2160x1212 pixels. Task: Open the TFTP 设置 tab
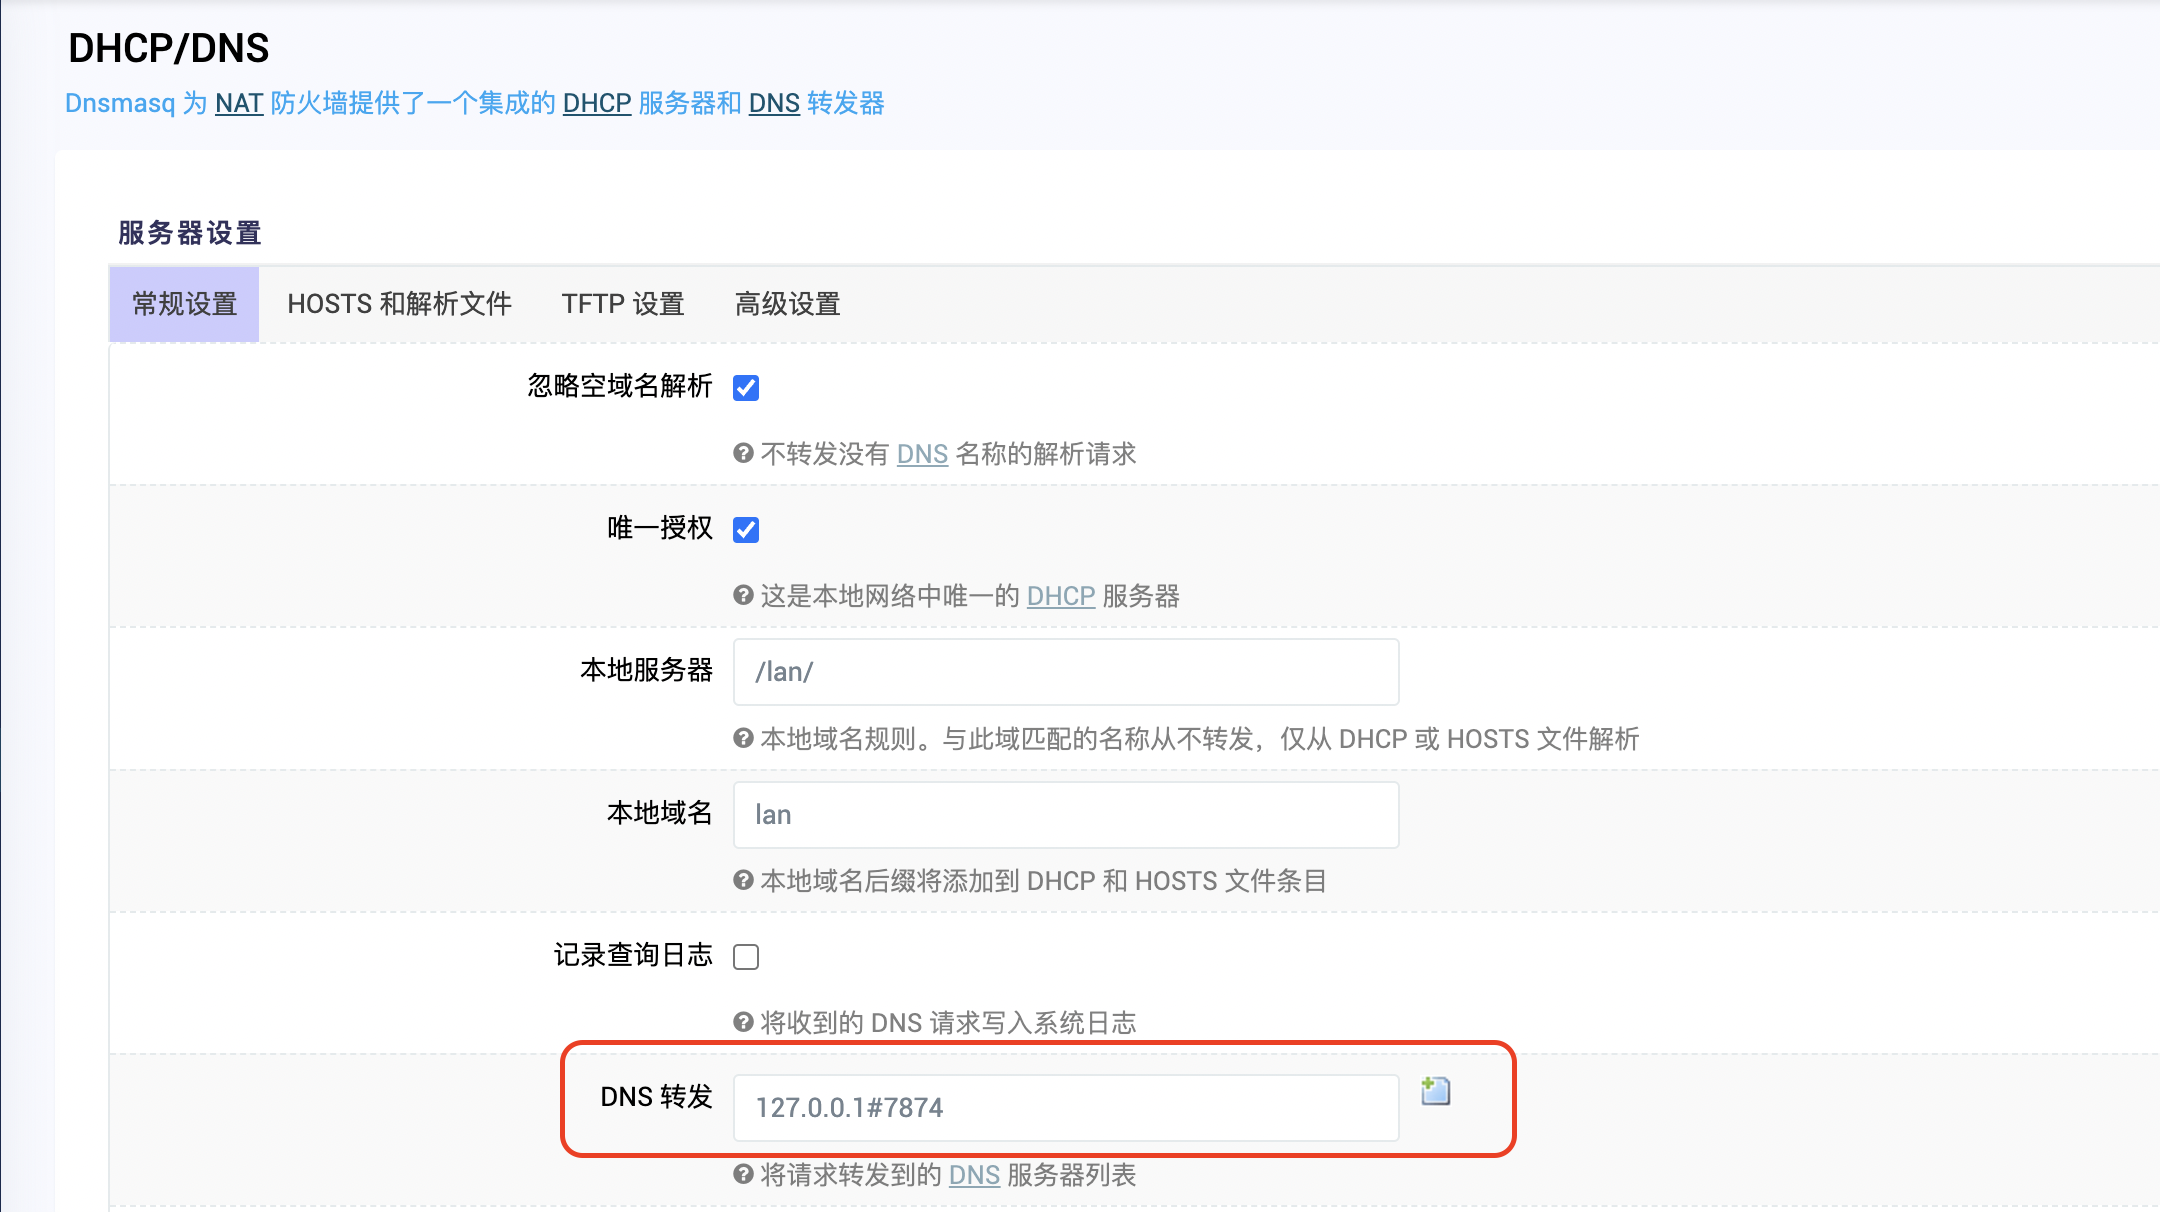(622, 304)
